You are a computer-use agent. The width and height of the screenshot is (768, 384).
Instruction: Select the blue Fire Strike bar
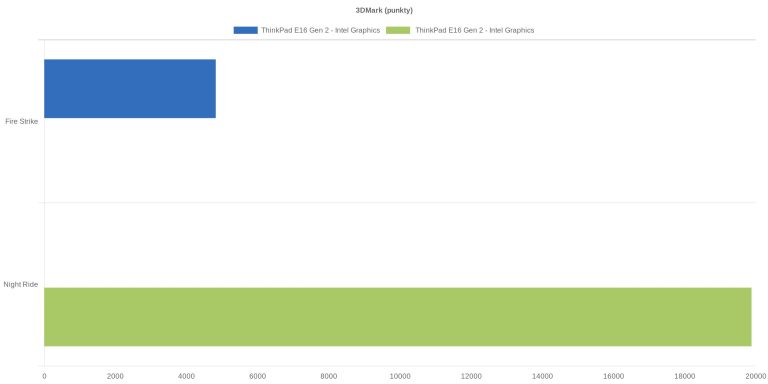click(130, 89)
